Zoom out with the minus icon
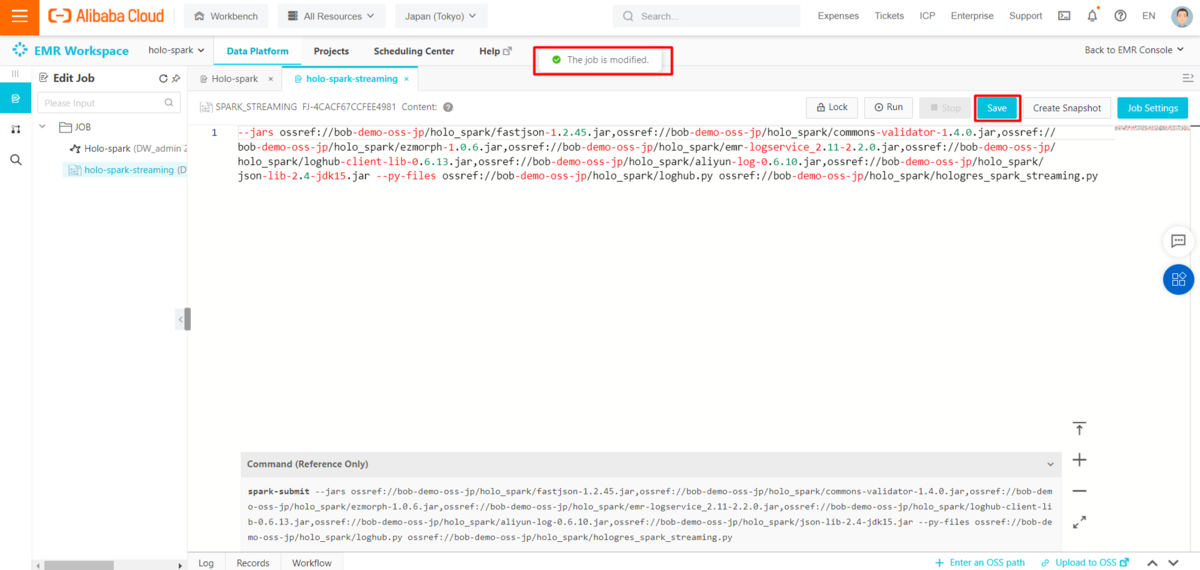The width and height of the screenshot is (1200, 570). click(1079, 491)
